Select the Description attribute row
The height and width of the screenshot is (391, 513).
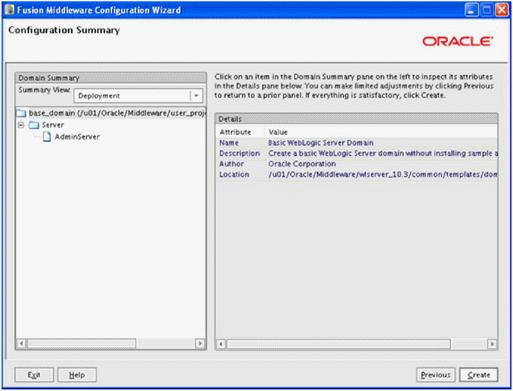[357, 153]
